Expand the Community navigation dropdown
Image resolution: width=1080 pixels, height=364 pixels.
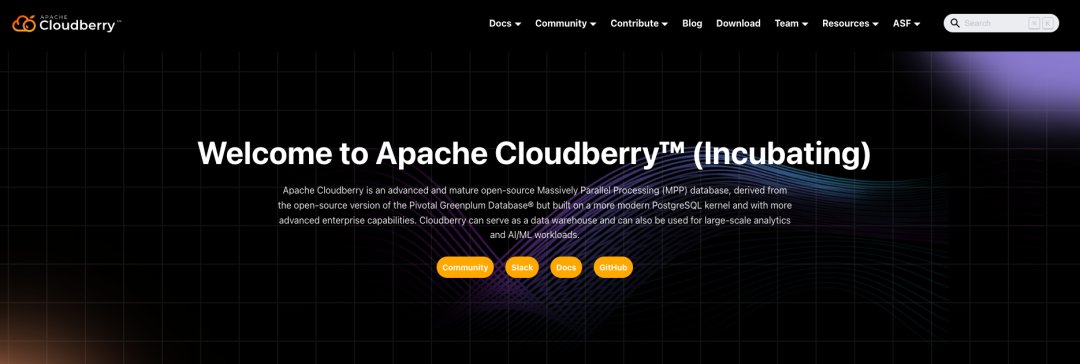tap(565, 23)
